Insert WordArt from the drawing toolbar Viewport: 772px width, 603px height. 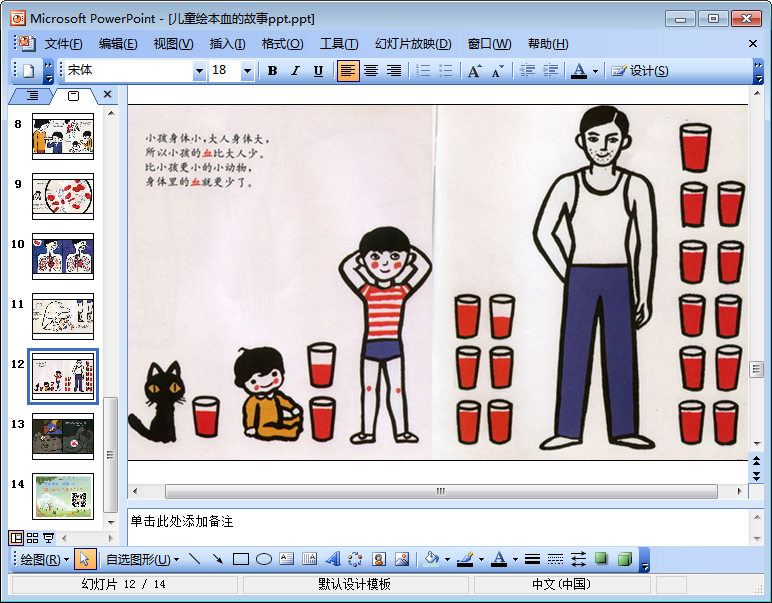pos(332,559)
